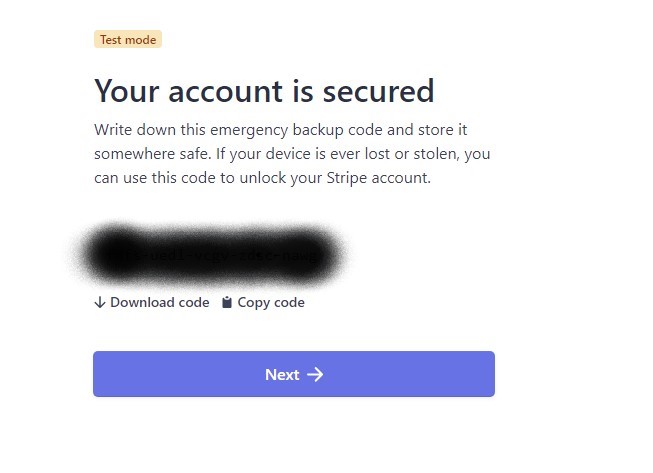Download the emergency backup code
Screen dimensions: 653x473
(152, 302)
